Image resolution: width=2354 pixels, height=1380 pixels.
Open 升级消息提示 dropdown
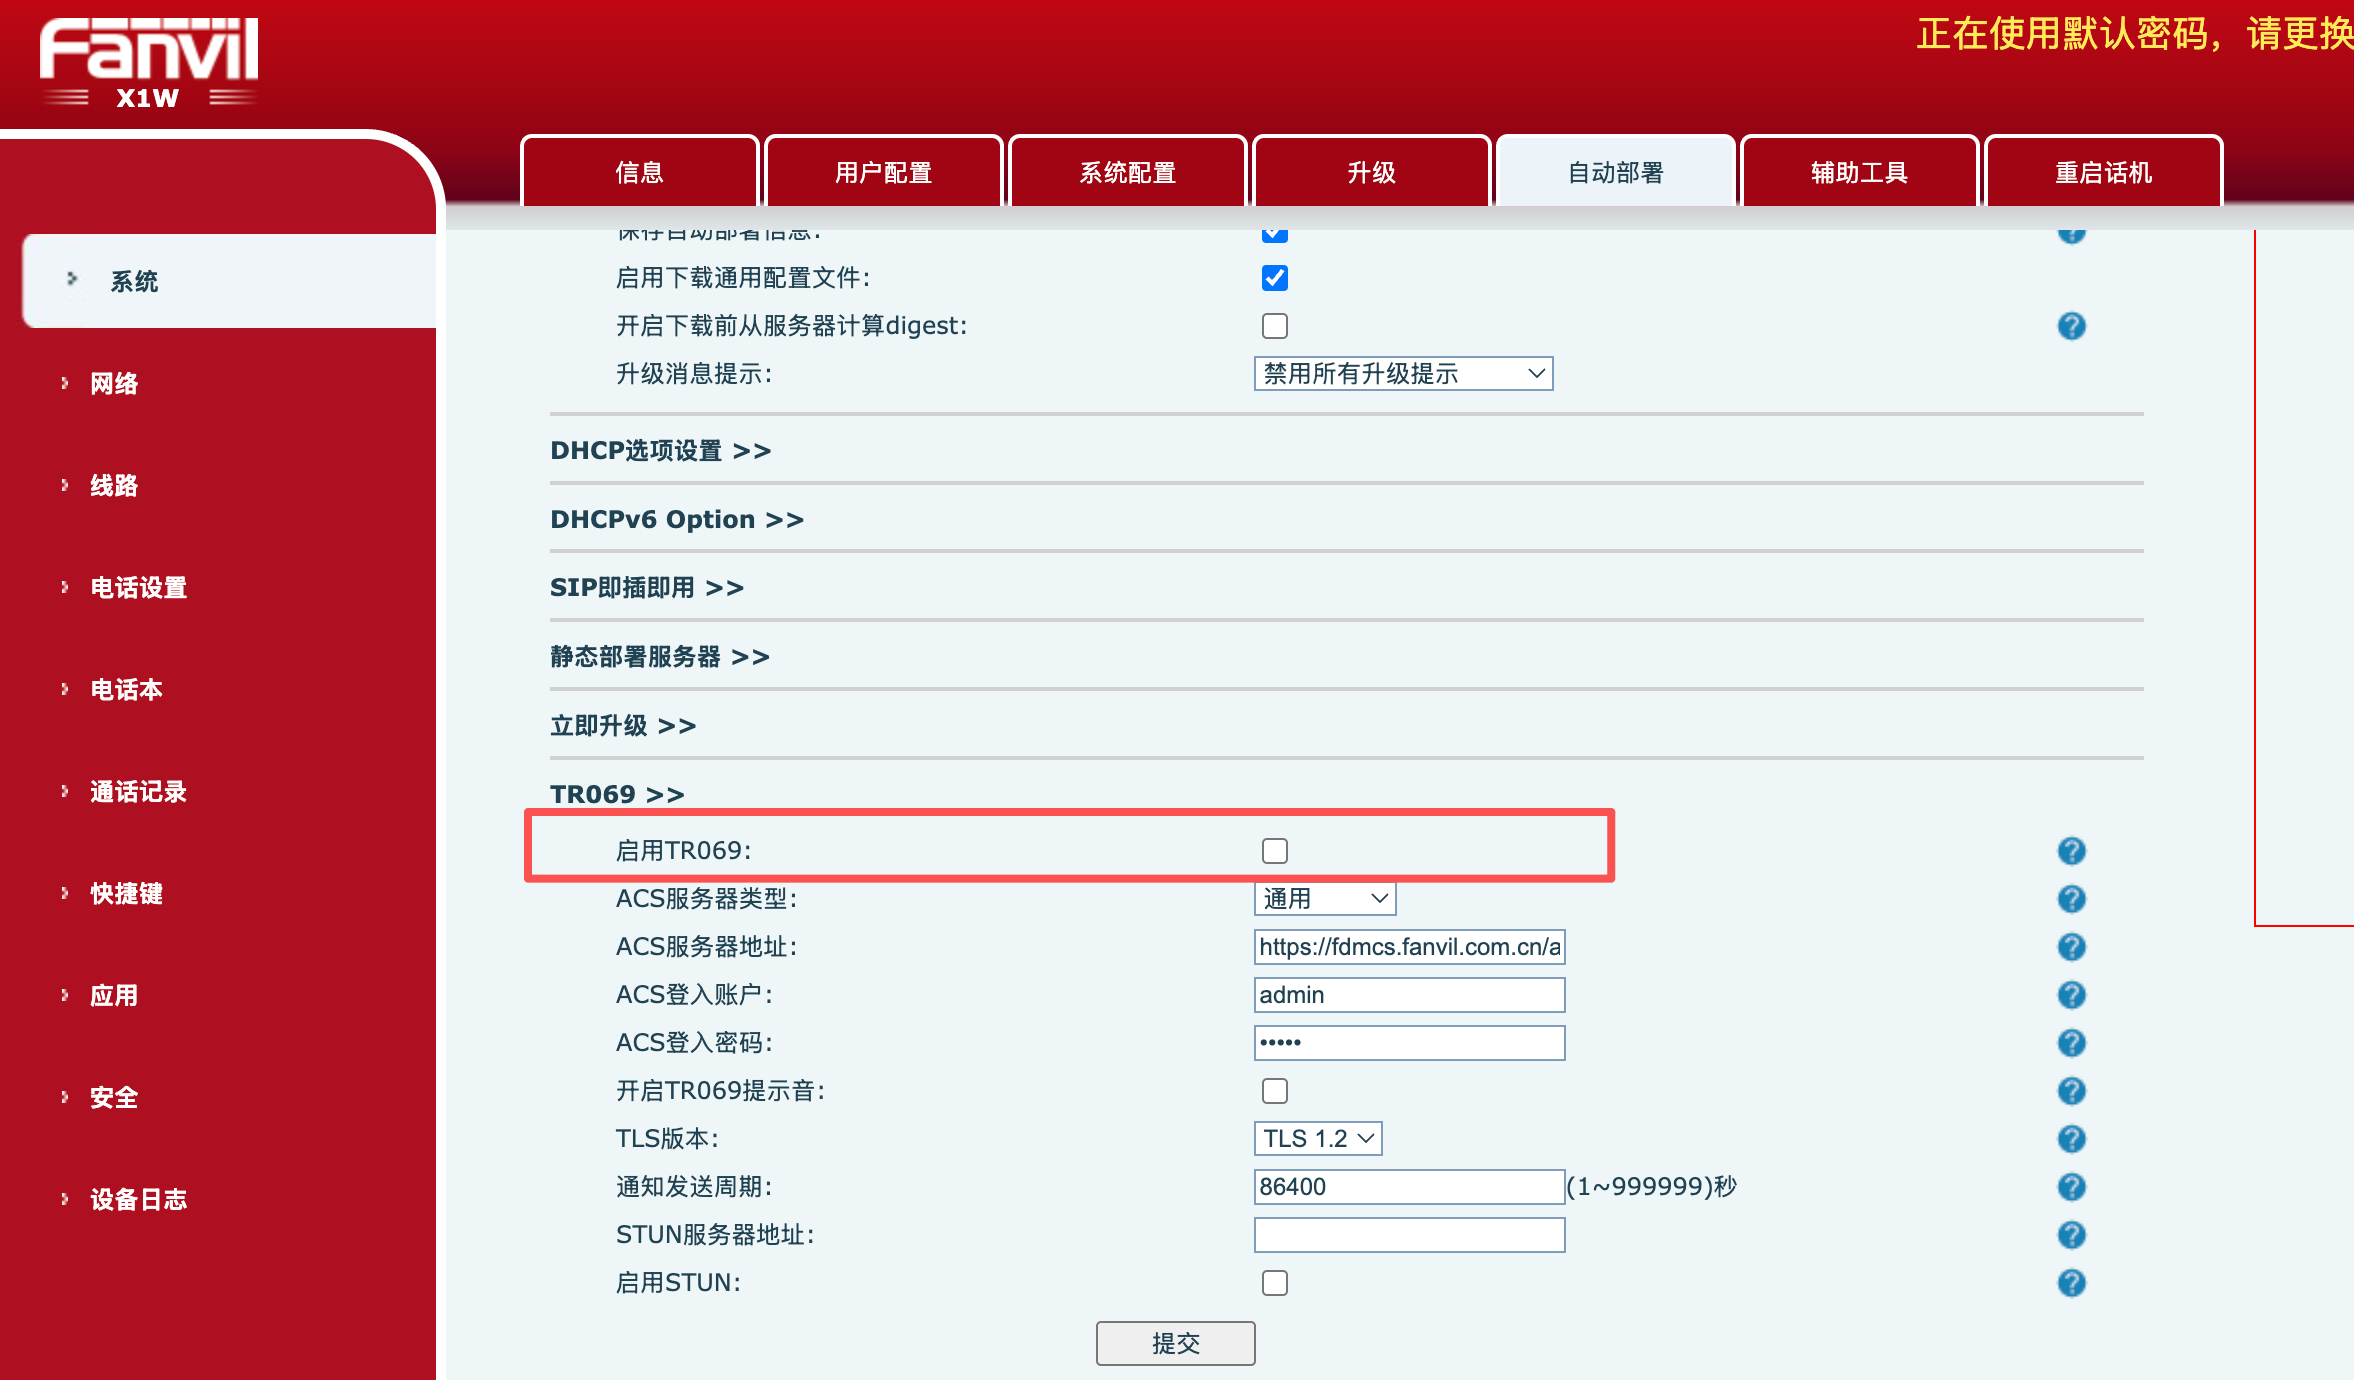1403,374
